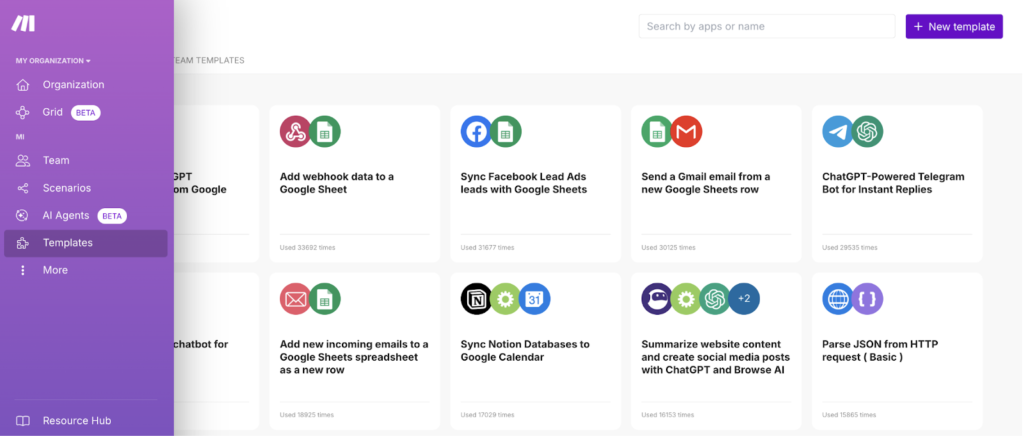This screenshot has width=1024, height=436.
Task: Open Organization from the sidebar
Action: (x=73, y=85)
